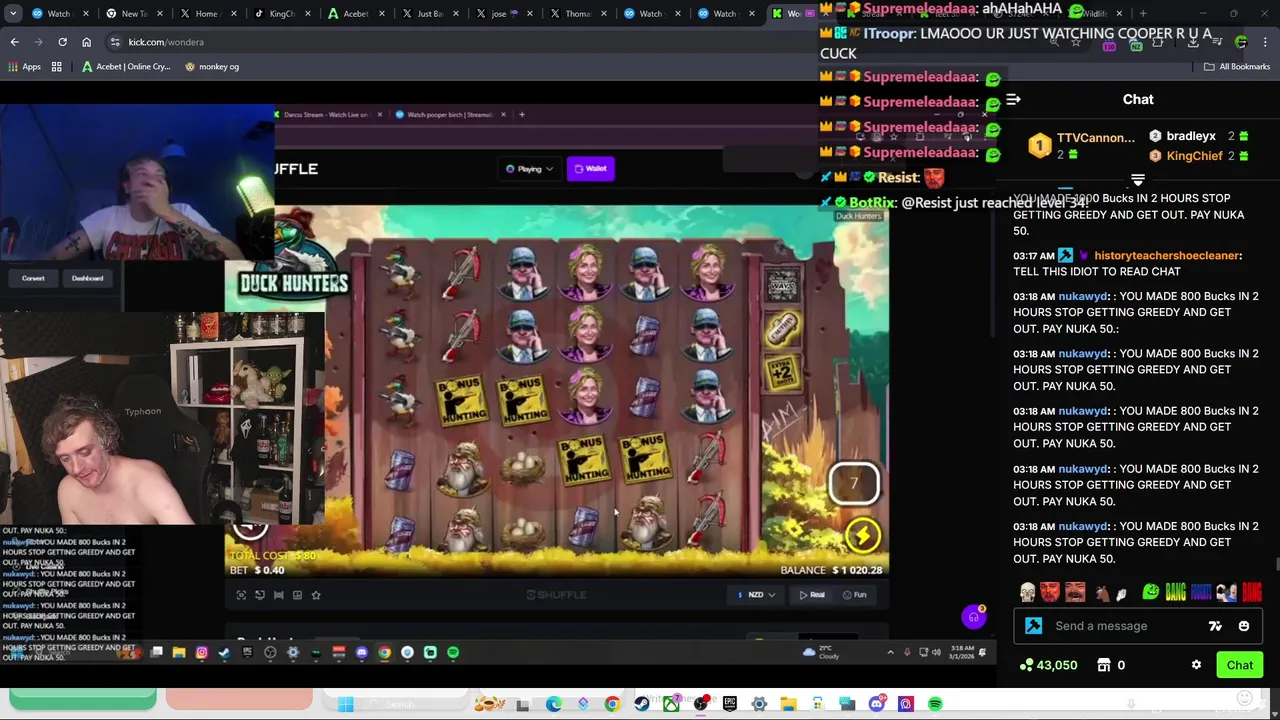Open a new tab in inner browser
Screen dimensions: 1280x720
click(521, 115)
